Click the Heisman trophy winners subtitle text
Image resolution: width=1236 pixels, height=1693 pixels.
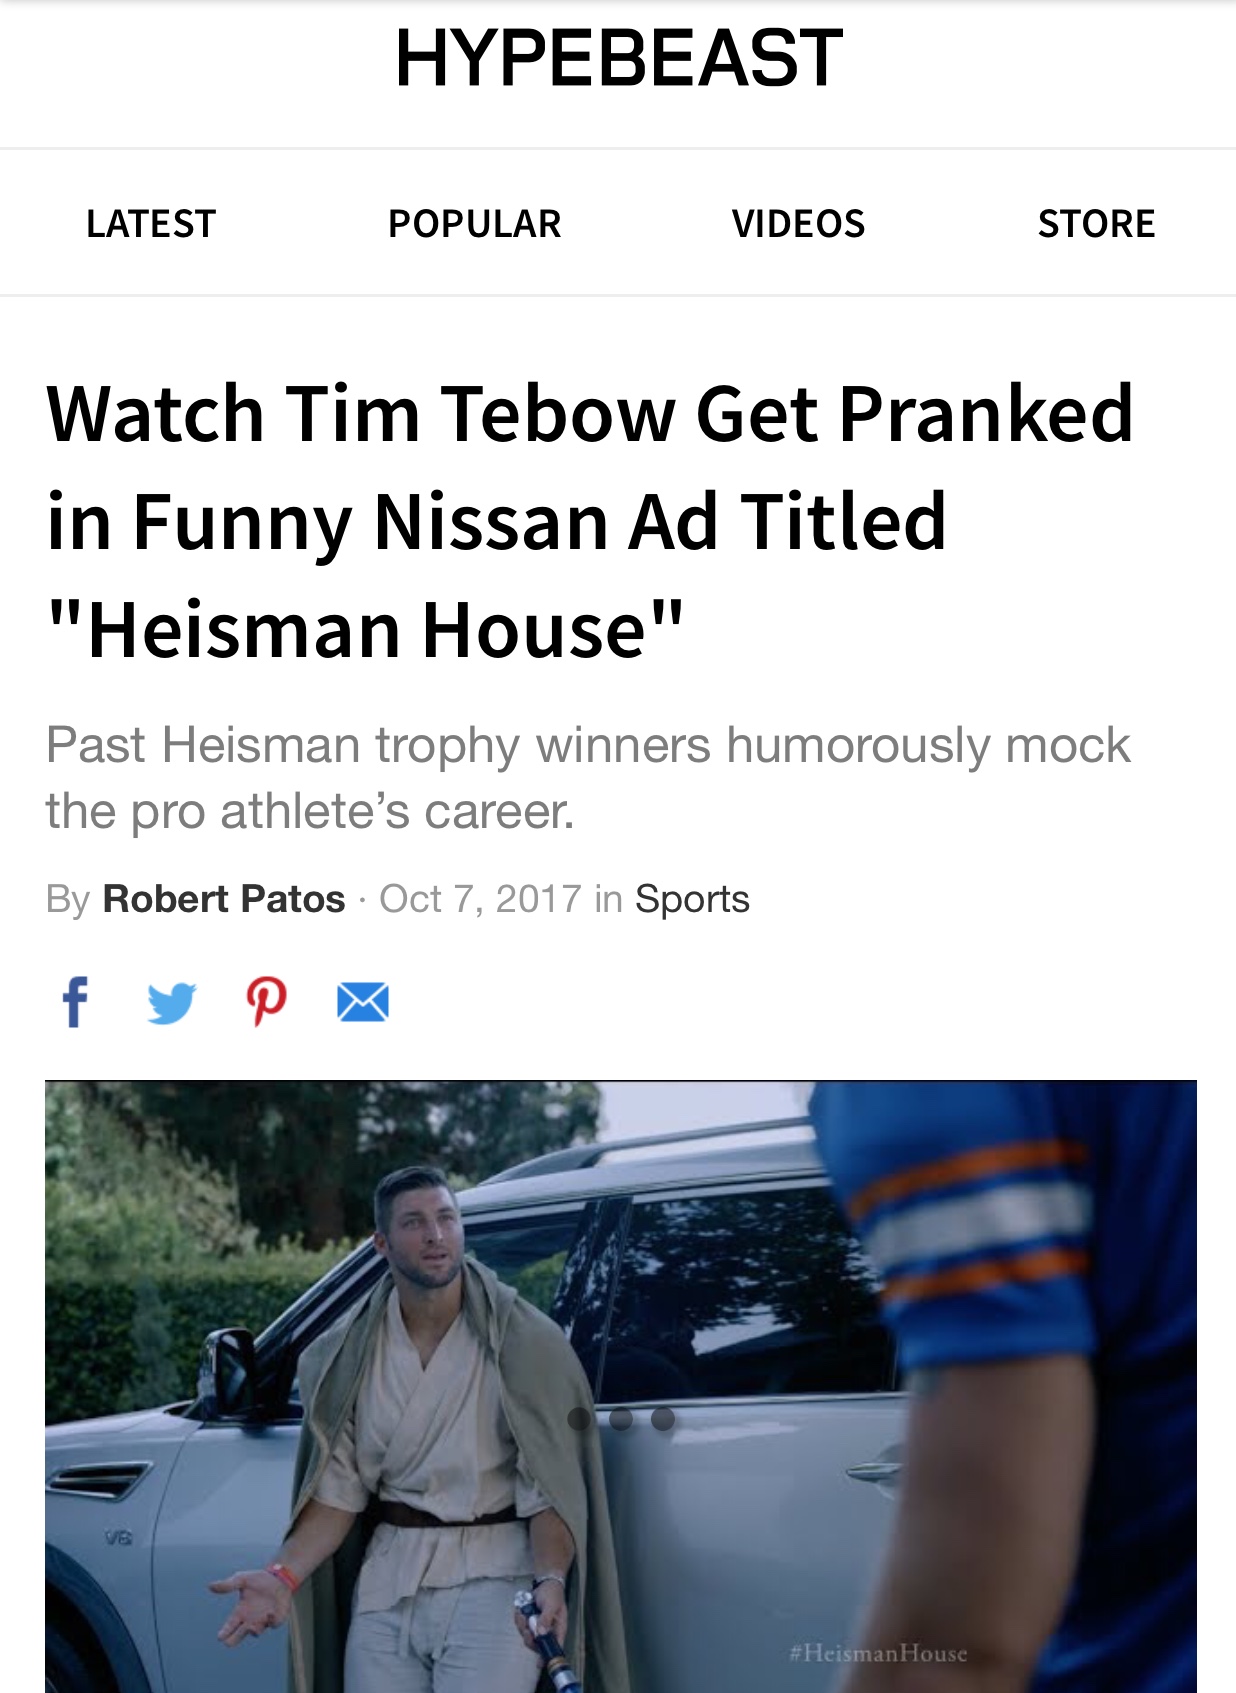click(x=588, y=777)
